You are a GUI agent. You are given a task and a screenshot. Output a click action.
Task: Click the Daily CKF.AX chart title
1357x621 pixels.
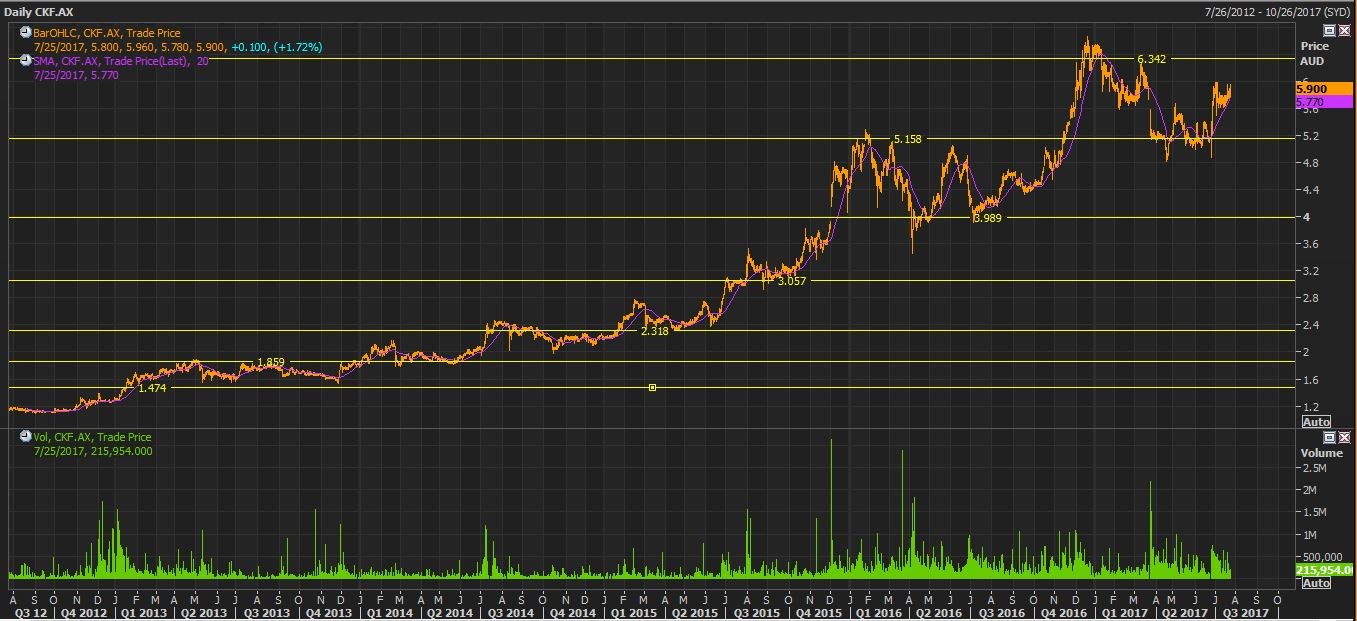point(36,10)
